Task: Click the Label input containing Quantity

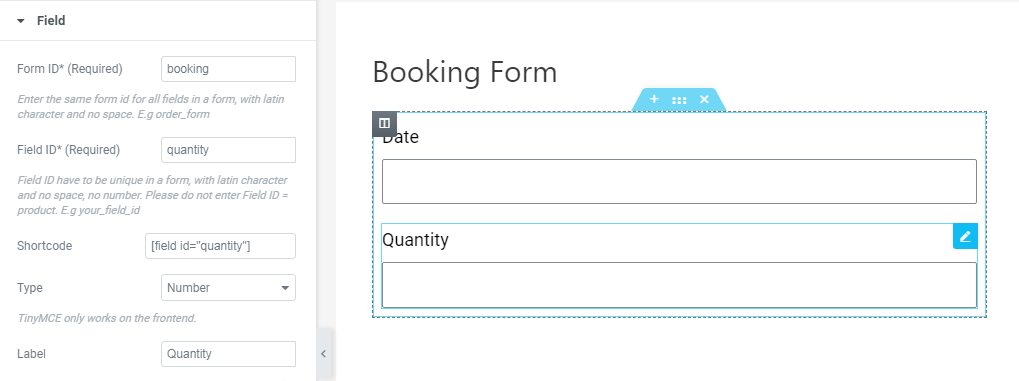Action: (228, 354)
